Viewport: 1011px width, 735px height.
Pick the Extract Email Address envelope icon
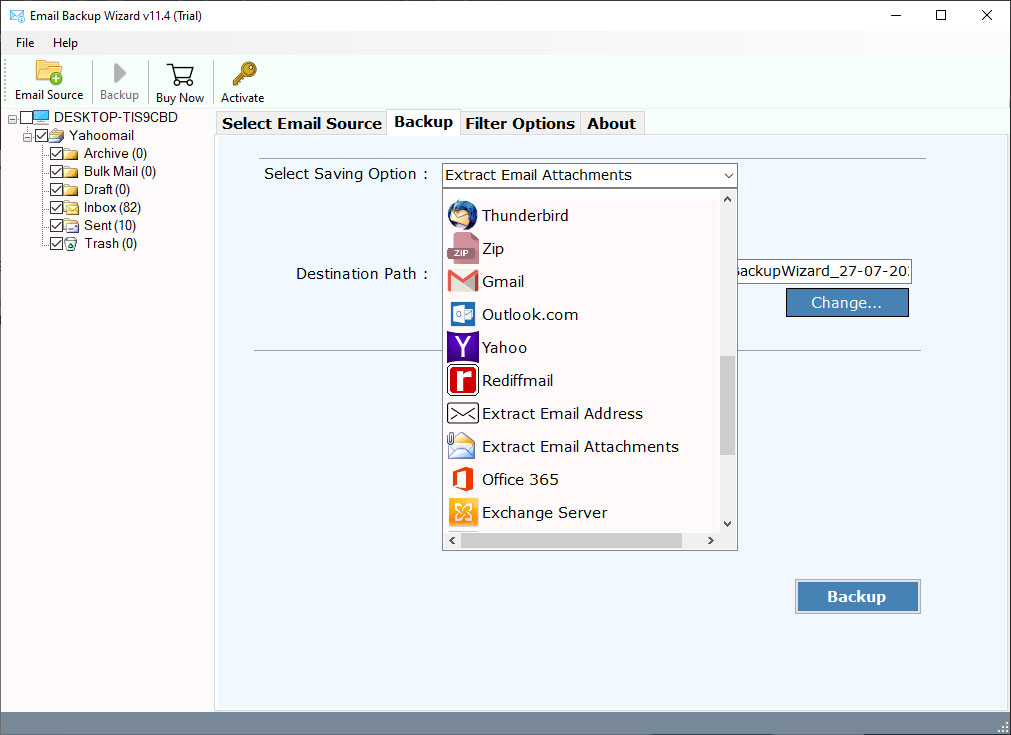[462, 413]
